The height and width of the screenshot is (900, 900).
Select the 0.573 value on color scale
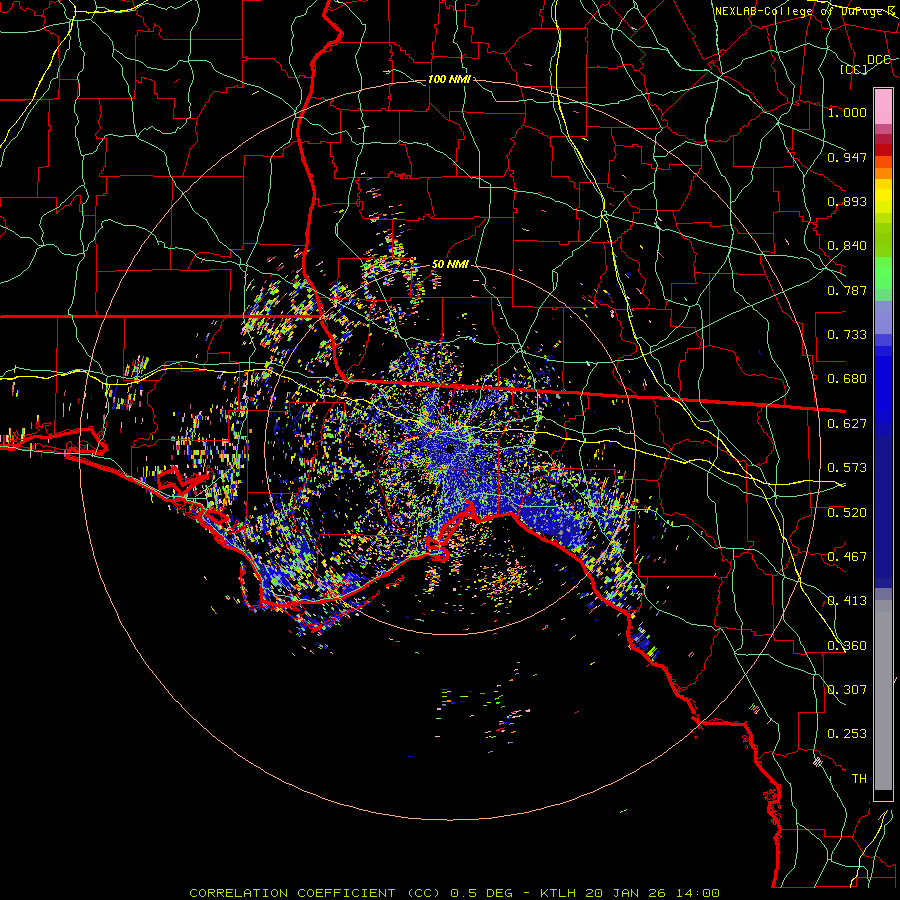(847, 468)
